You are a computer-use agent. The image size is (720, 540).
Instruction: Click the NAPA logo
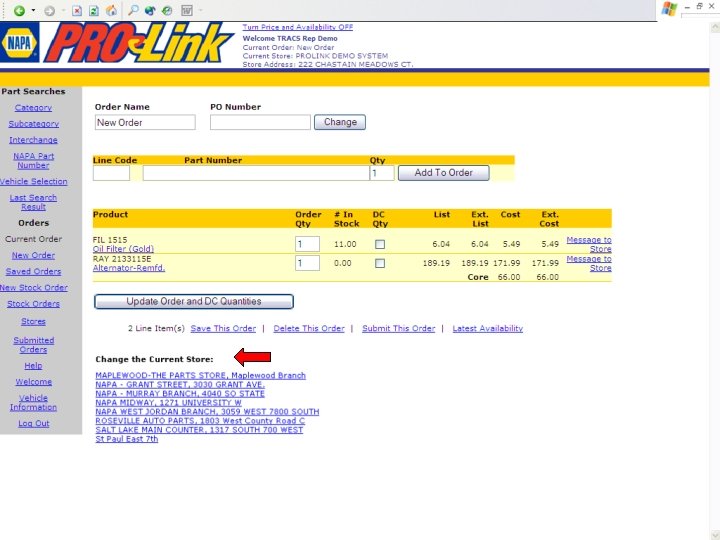(19, 43)
